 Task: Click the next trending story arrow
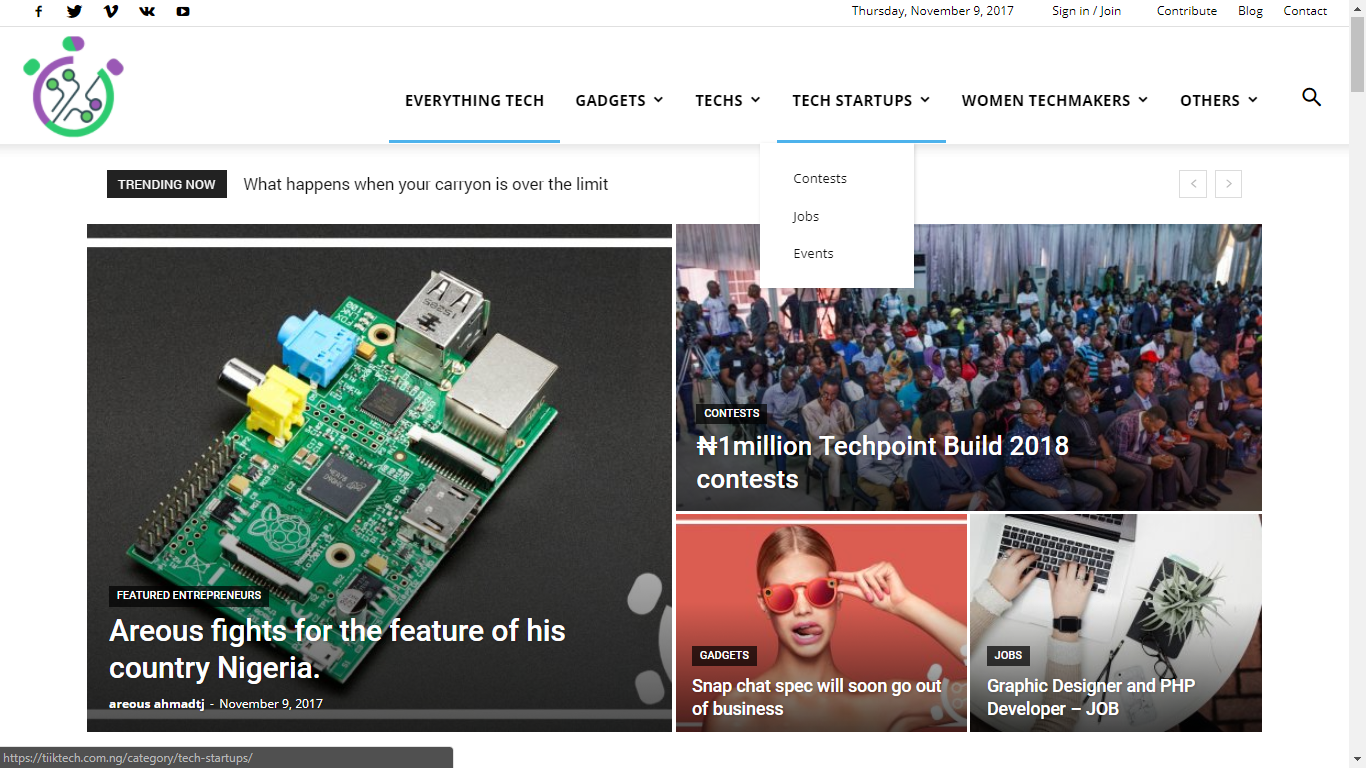pos(1228,184)
